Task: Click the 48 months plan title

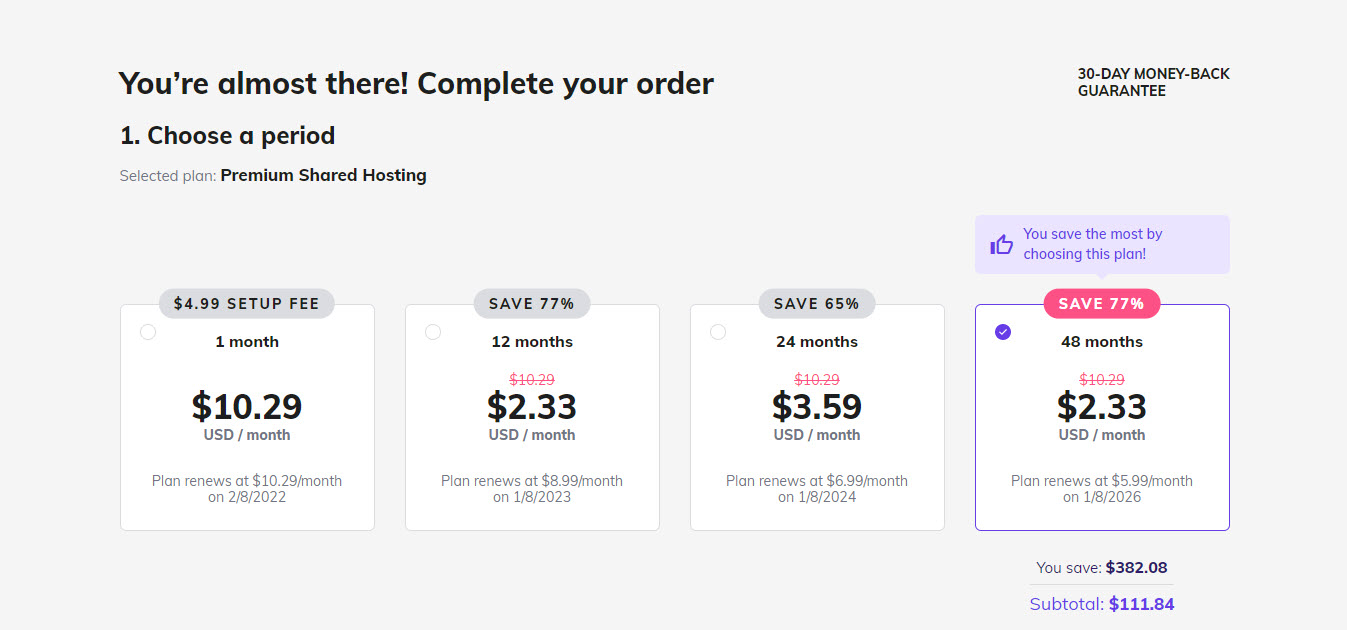Action: [x=1102, y=342]
